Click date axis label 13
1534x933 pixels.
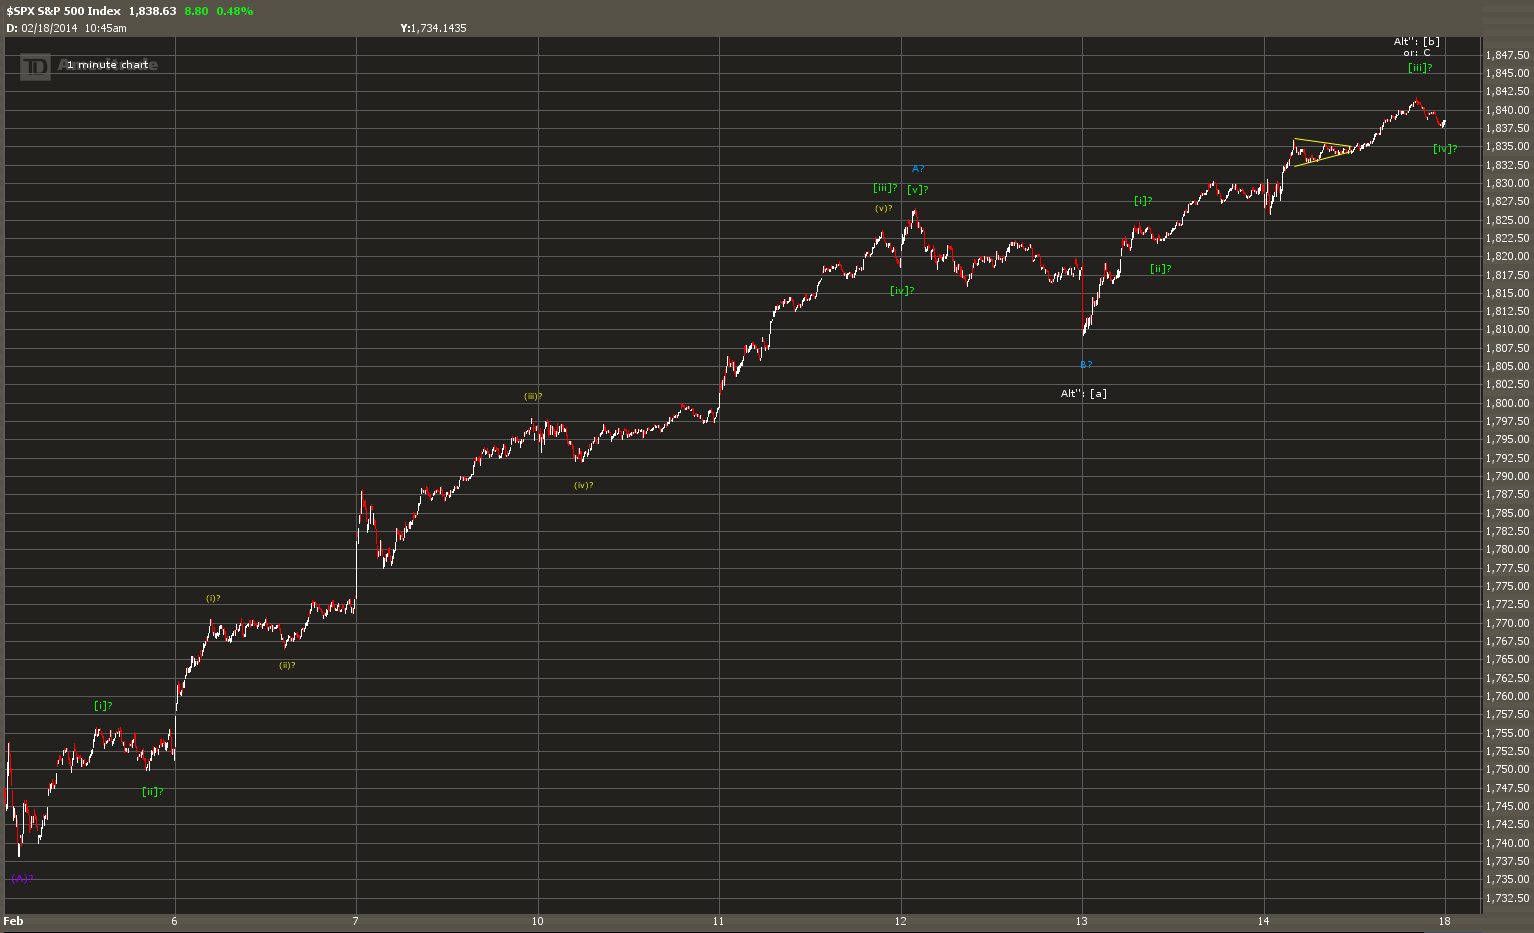click(1082, 921)
